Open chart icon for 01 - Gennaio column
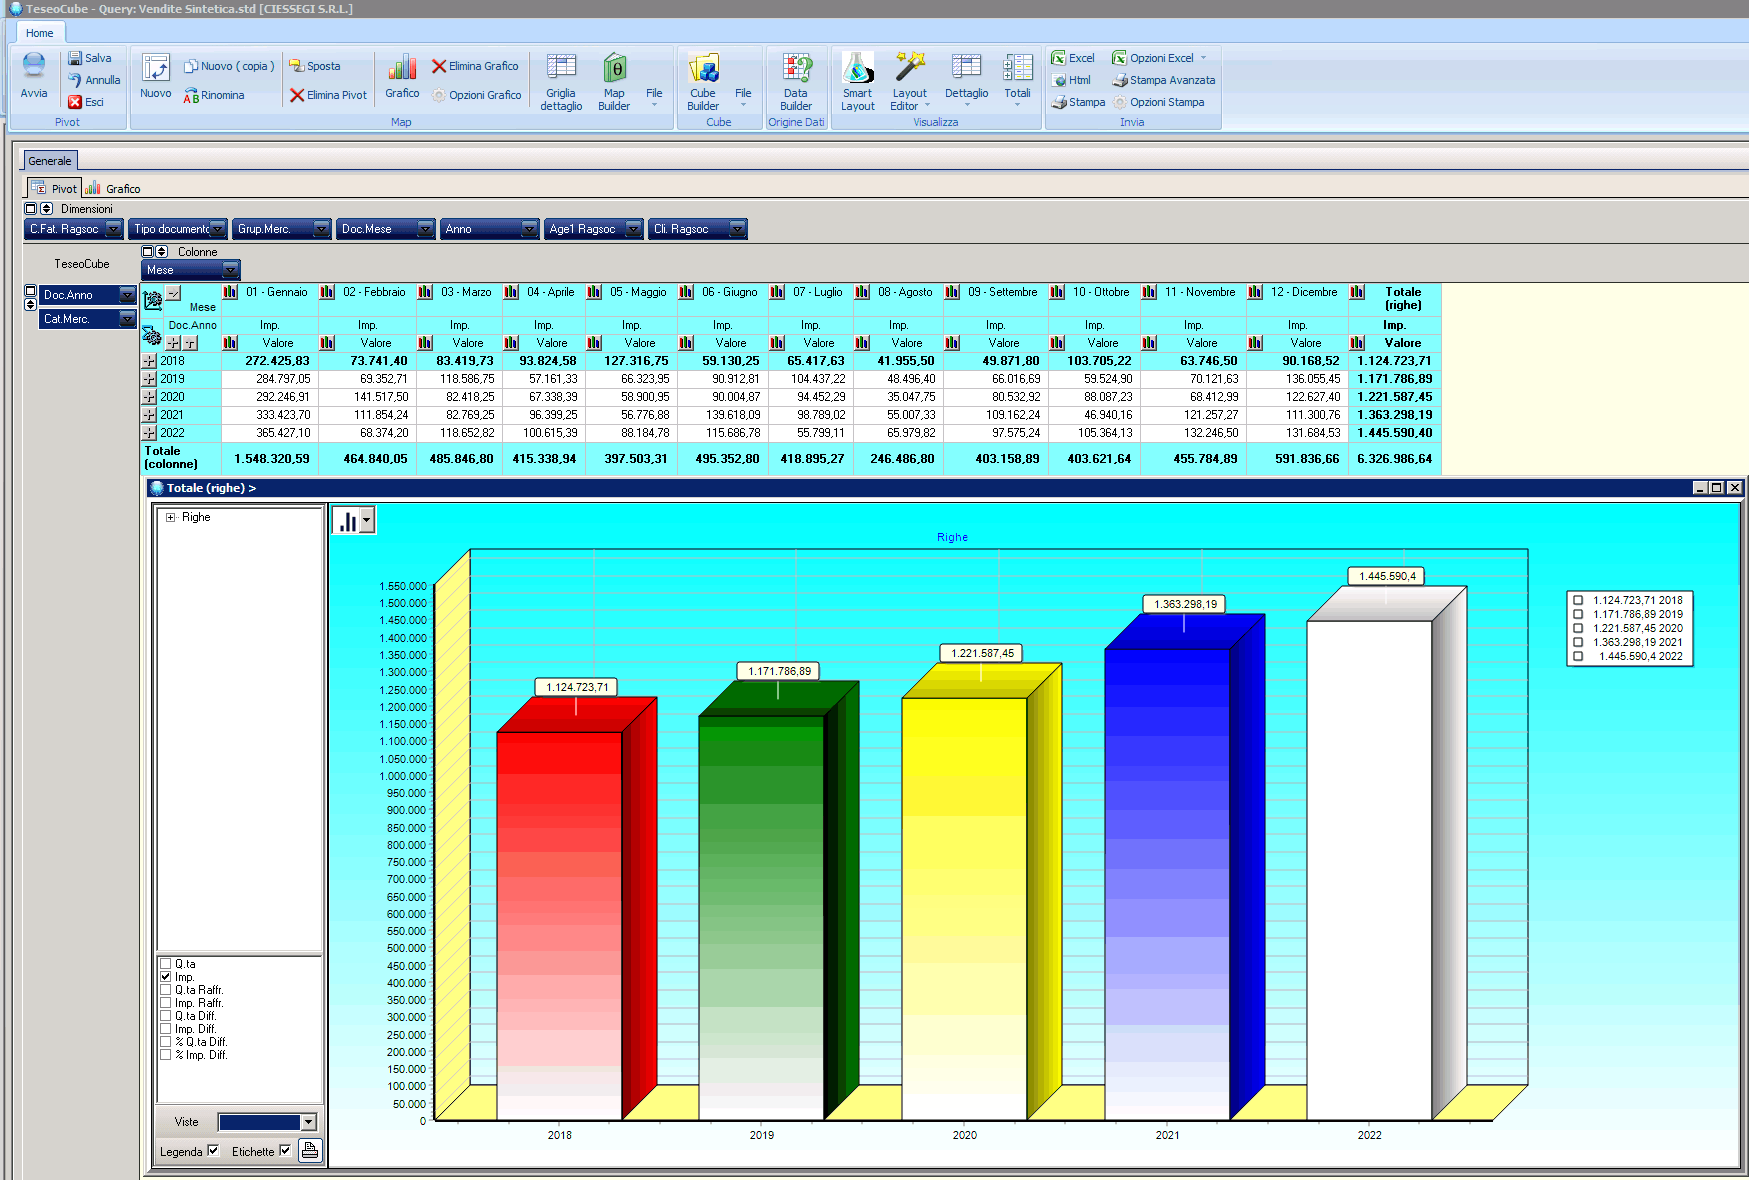 [x=230, y=292]
